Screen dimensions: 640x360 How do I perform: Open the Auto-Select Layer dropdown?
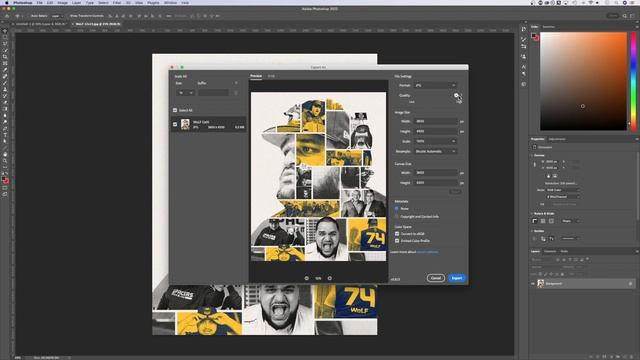click(x=57, y=16)
